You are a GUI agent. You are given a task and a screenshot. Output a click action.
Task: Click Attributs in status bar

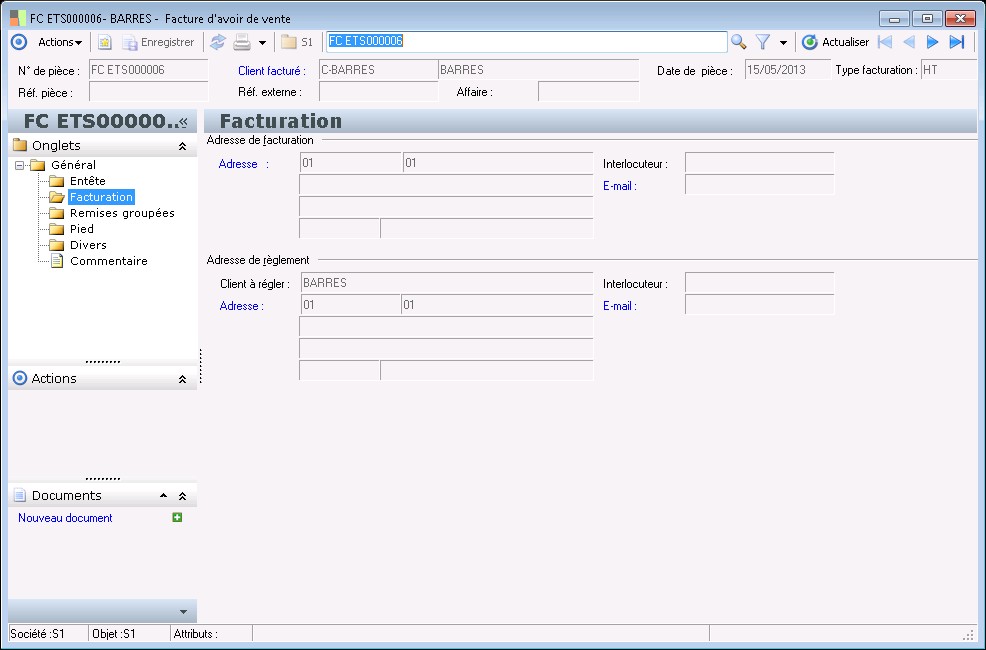pos(196,634)
